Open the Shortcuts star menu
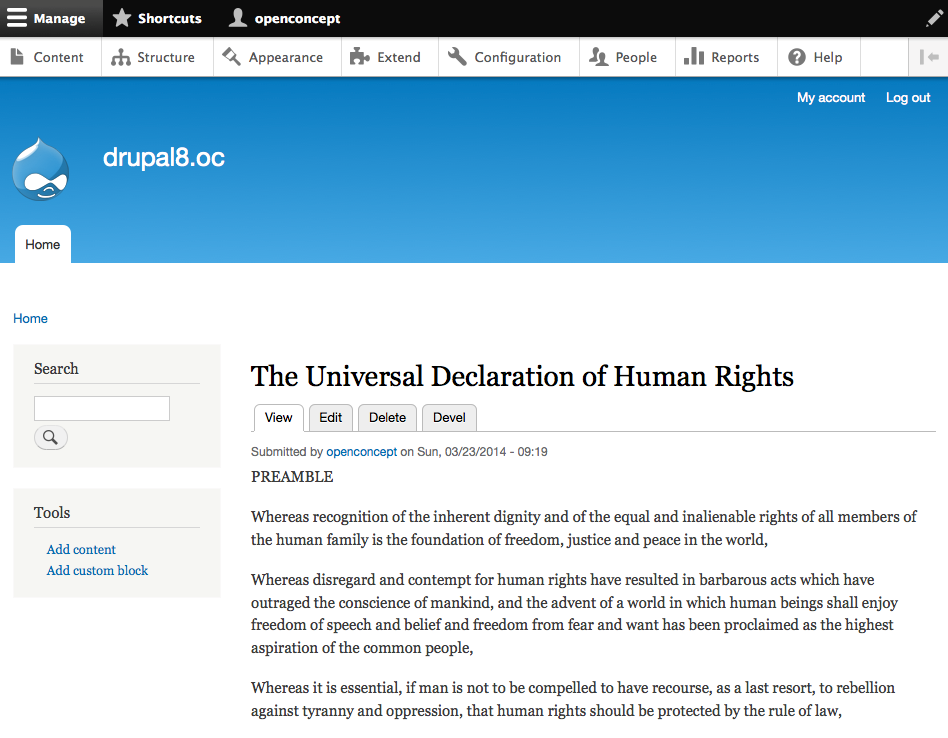The height and width of the screenshot is (738, 948). pyautogui.click(x=122, y=18)
